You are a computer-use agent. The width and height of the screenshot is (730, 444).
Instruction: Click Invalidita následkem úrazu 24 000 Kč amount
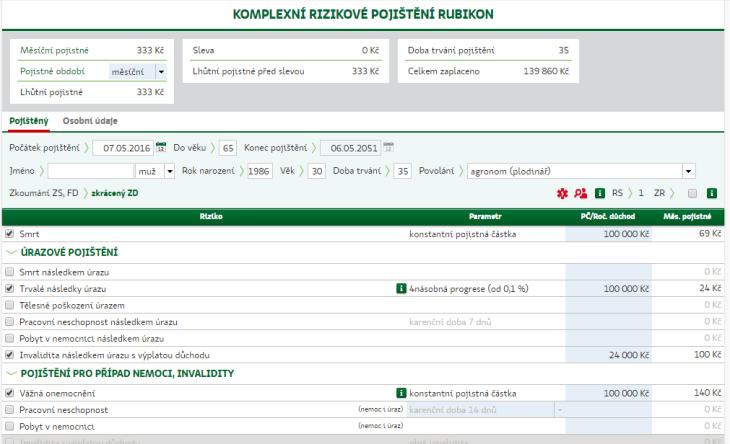click(x=608, y=355)
